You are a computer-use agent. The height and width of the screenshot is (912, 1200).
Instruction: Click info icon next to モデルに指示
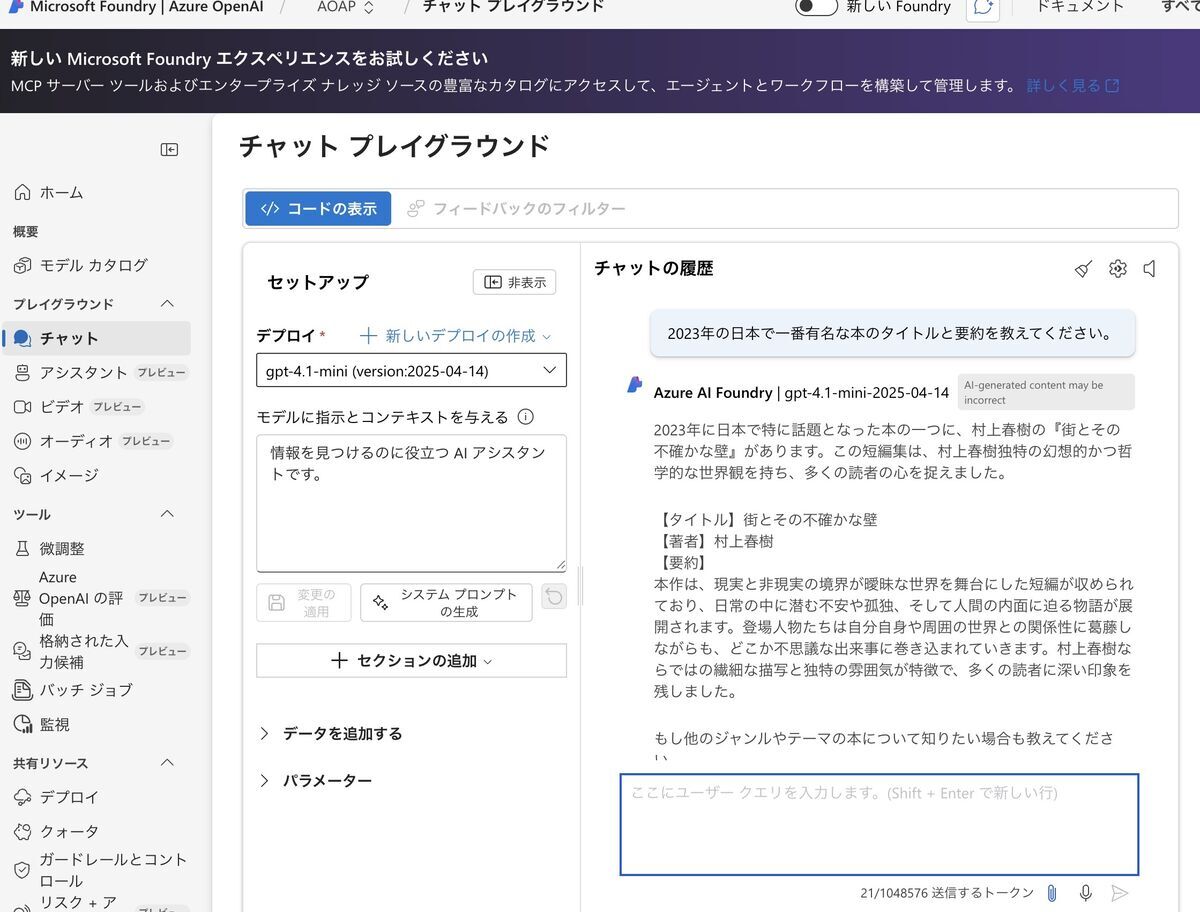525,417
